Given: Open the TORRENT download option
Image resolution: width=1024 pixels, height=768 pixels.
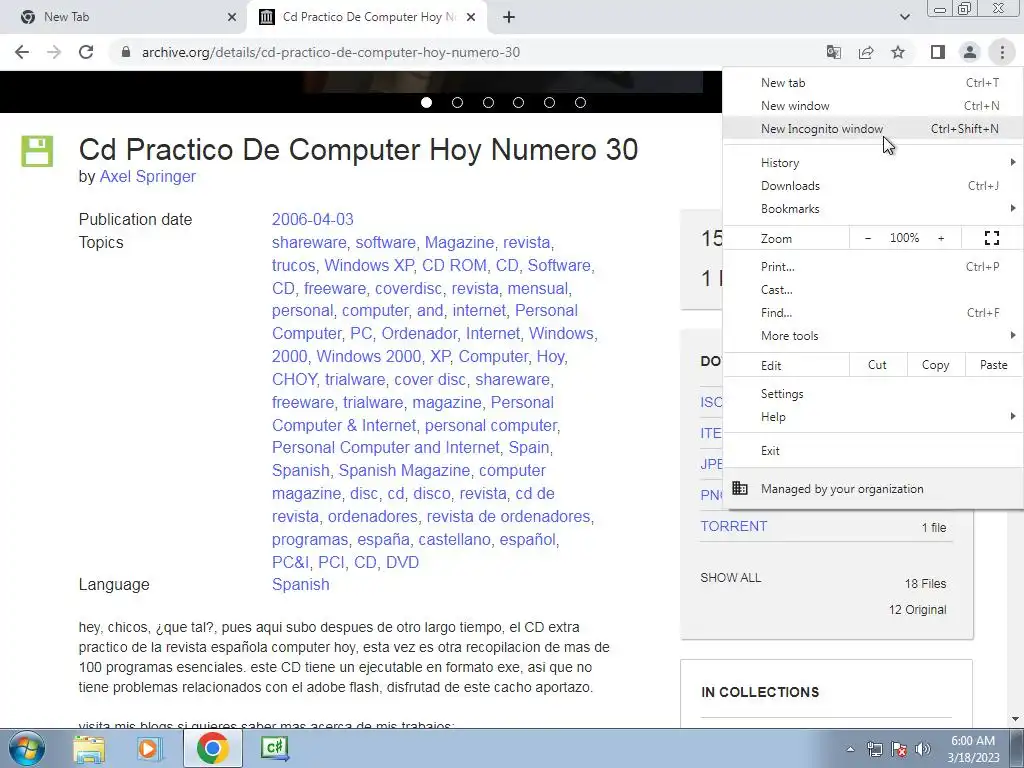Looking at the screenshot, I should (733, 526).
